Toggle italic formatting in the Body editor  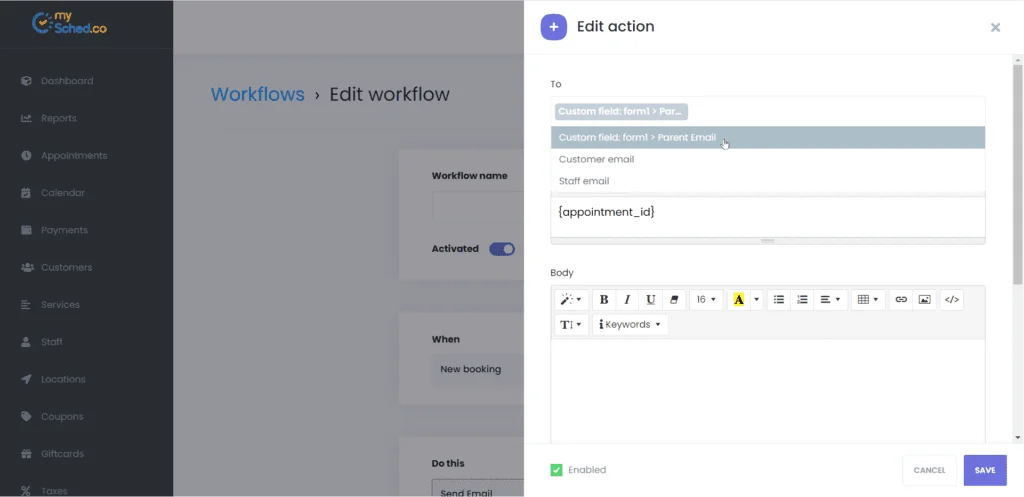(x=627, y=300)
